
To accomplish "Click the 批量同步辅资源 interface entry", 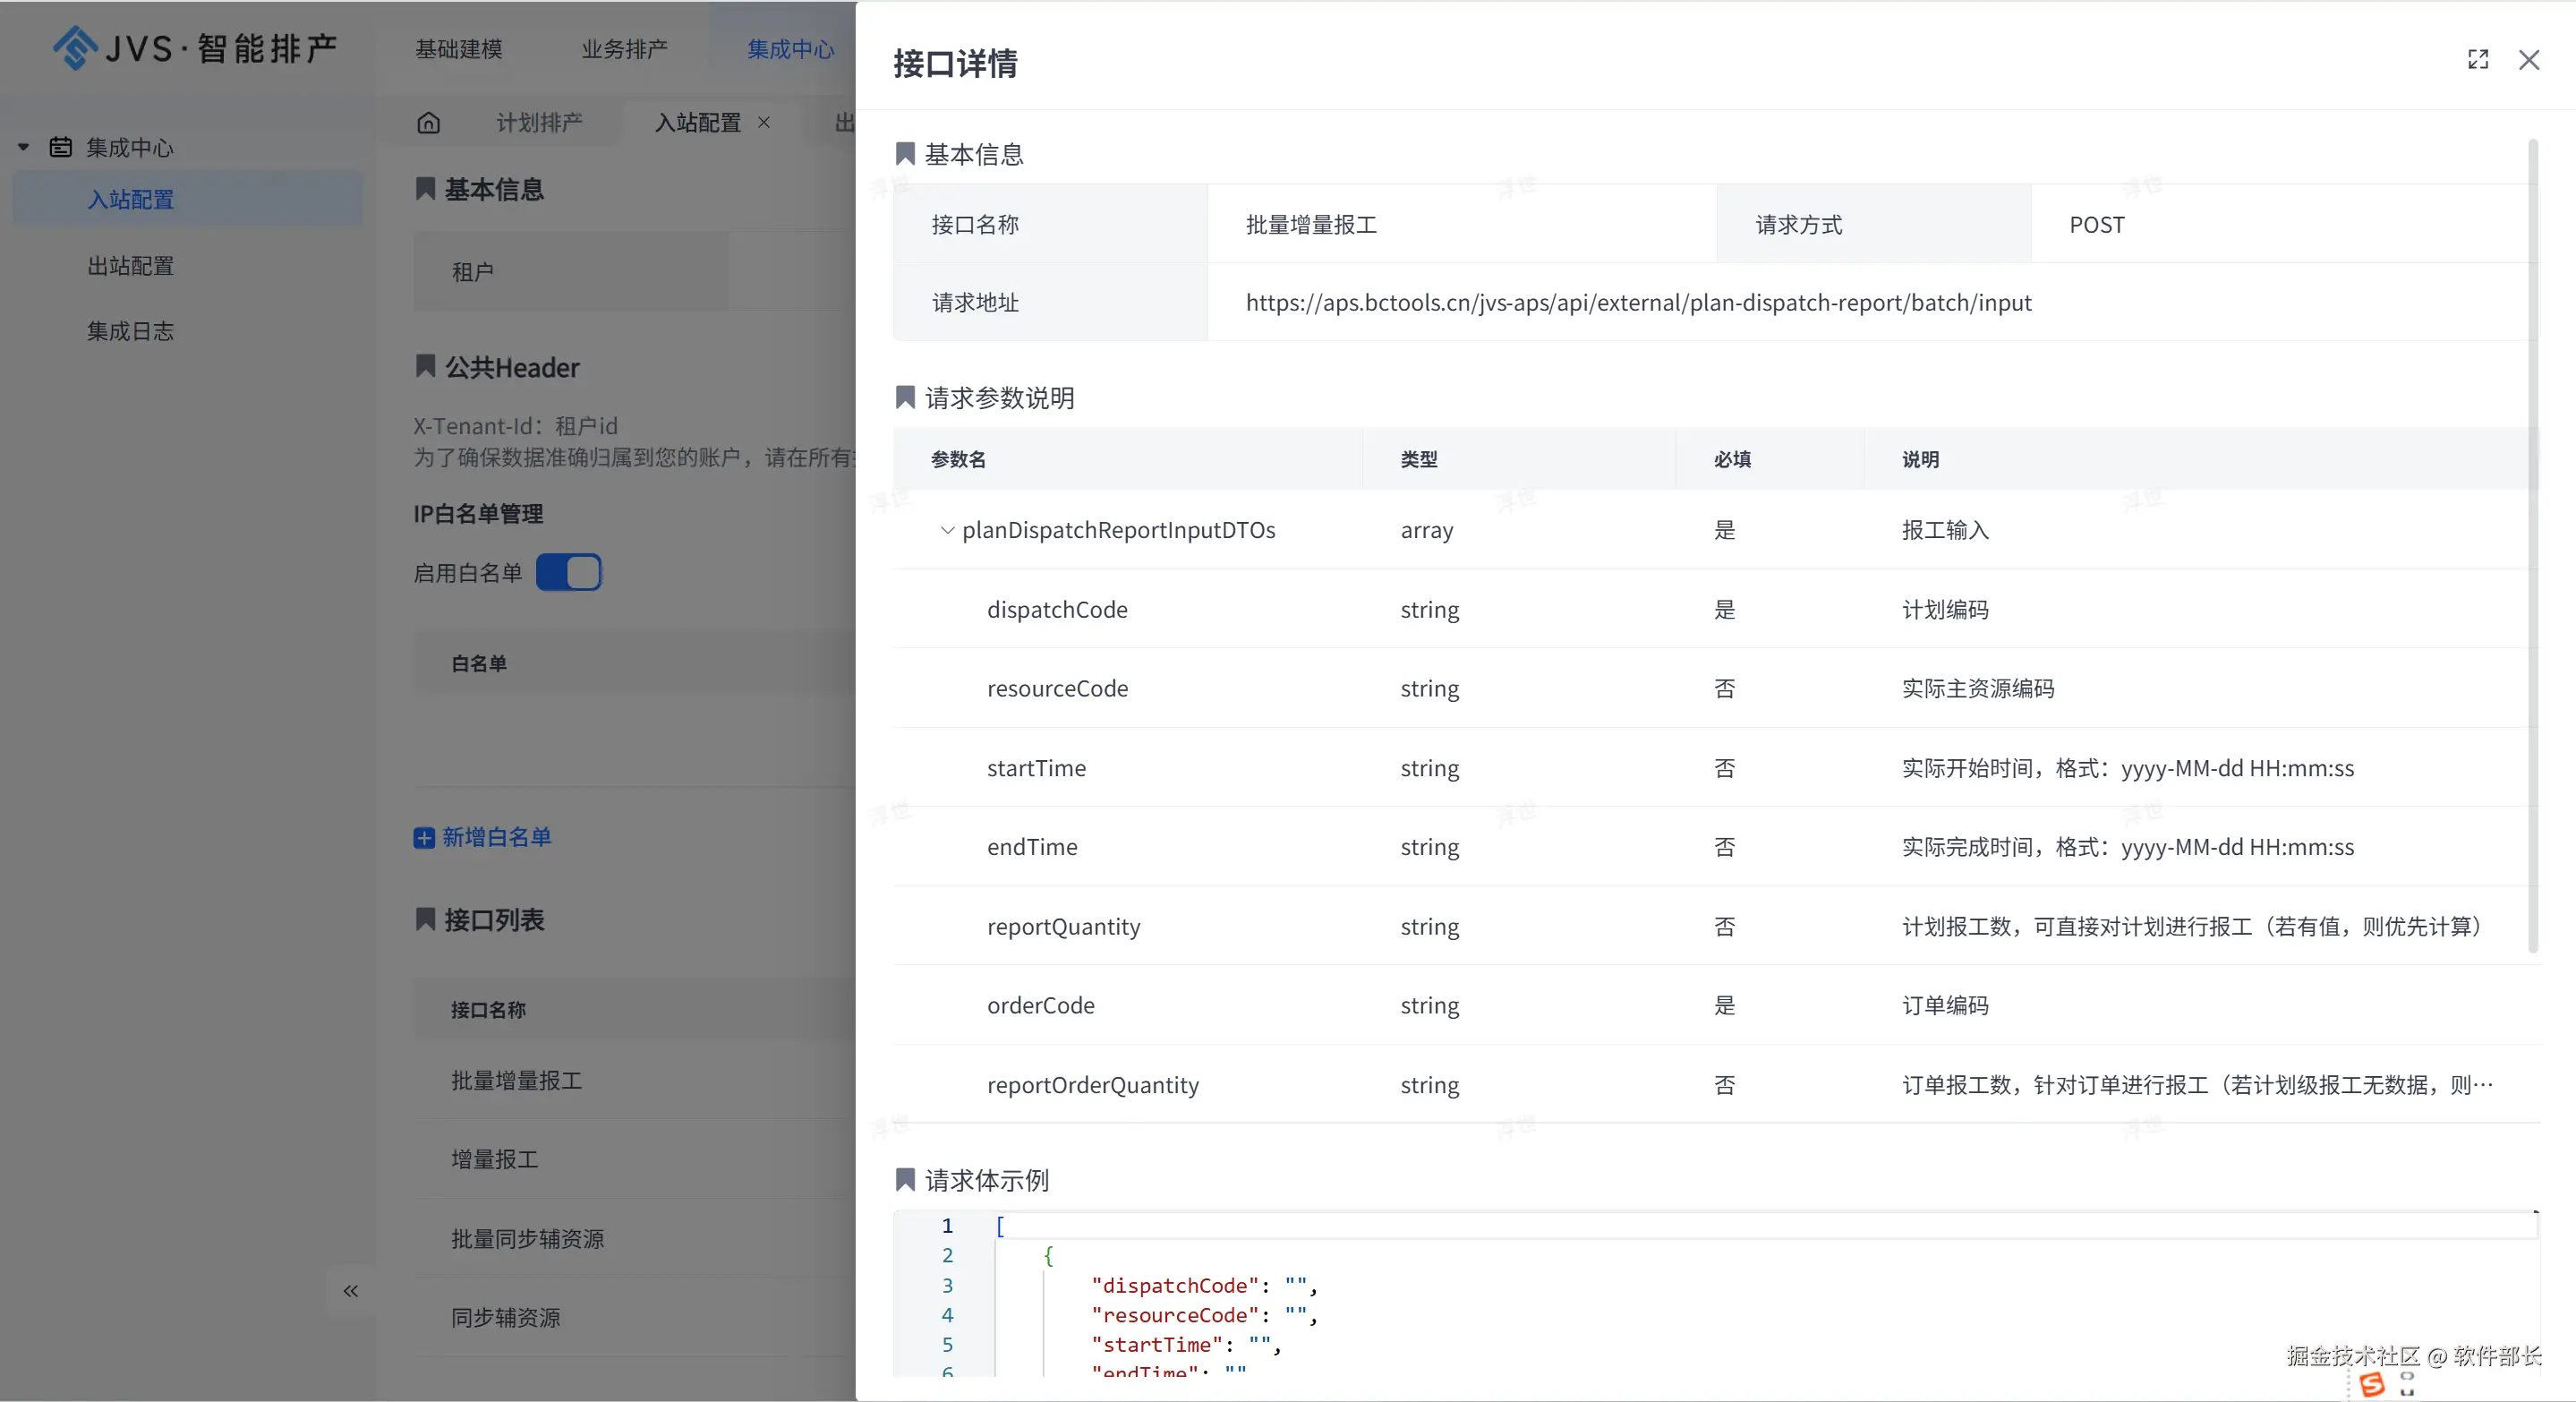I will [527, 1238].
